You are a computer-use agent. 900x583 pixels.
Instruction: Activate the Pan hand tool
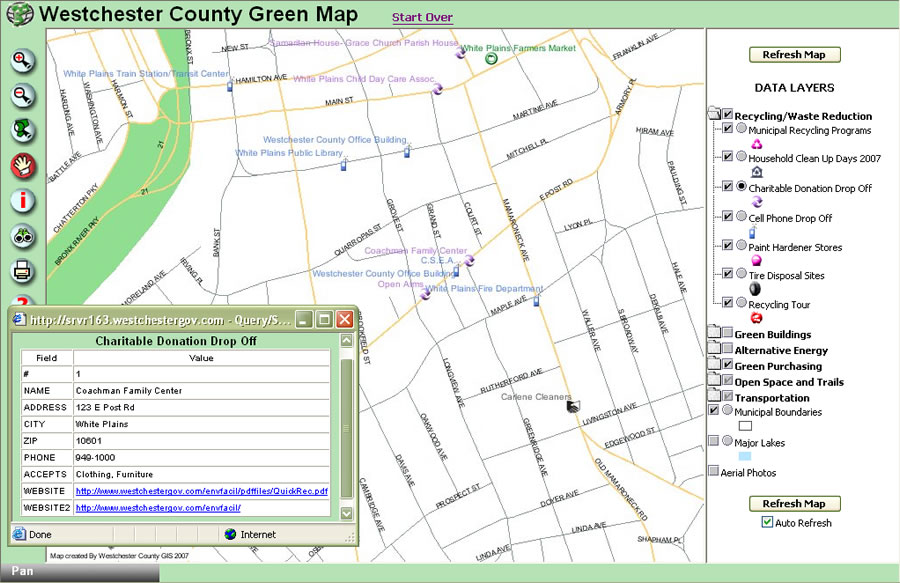[22, 166]
